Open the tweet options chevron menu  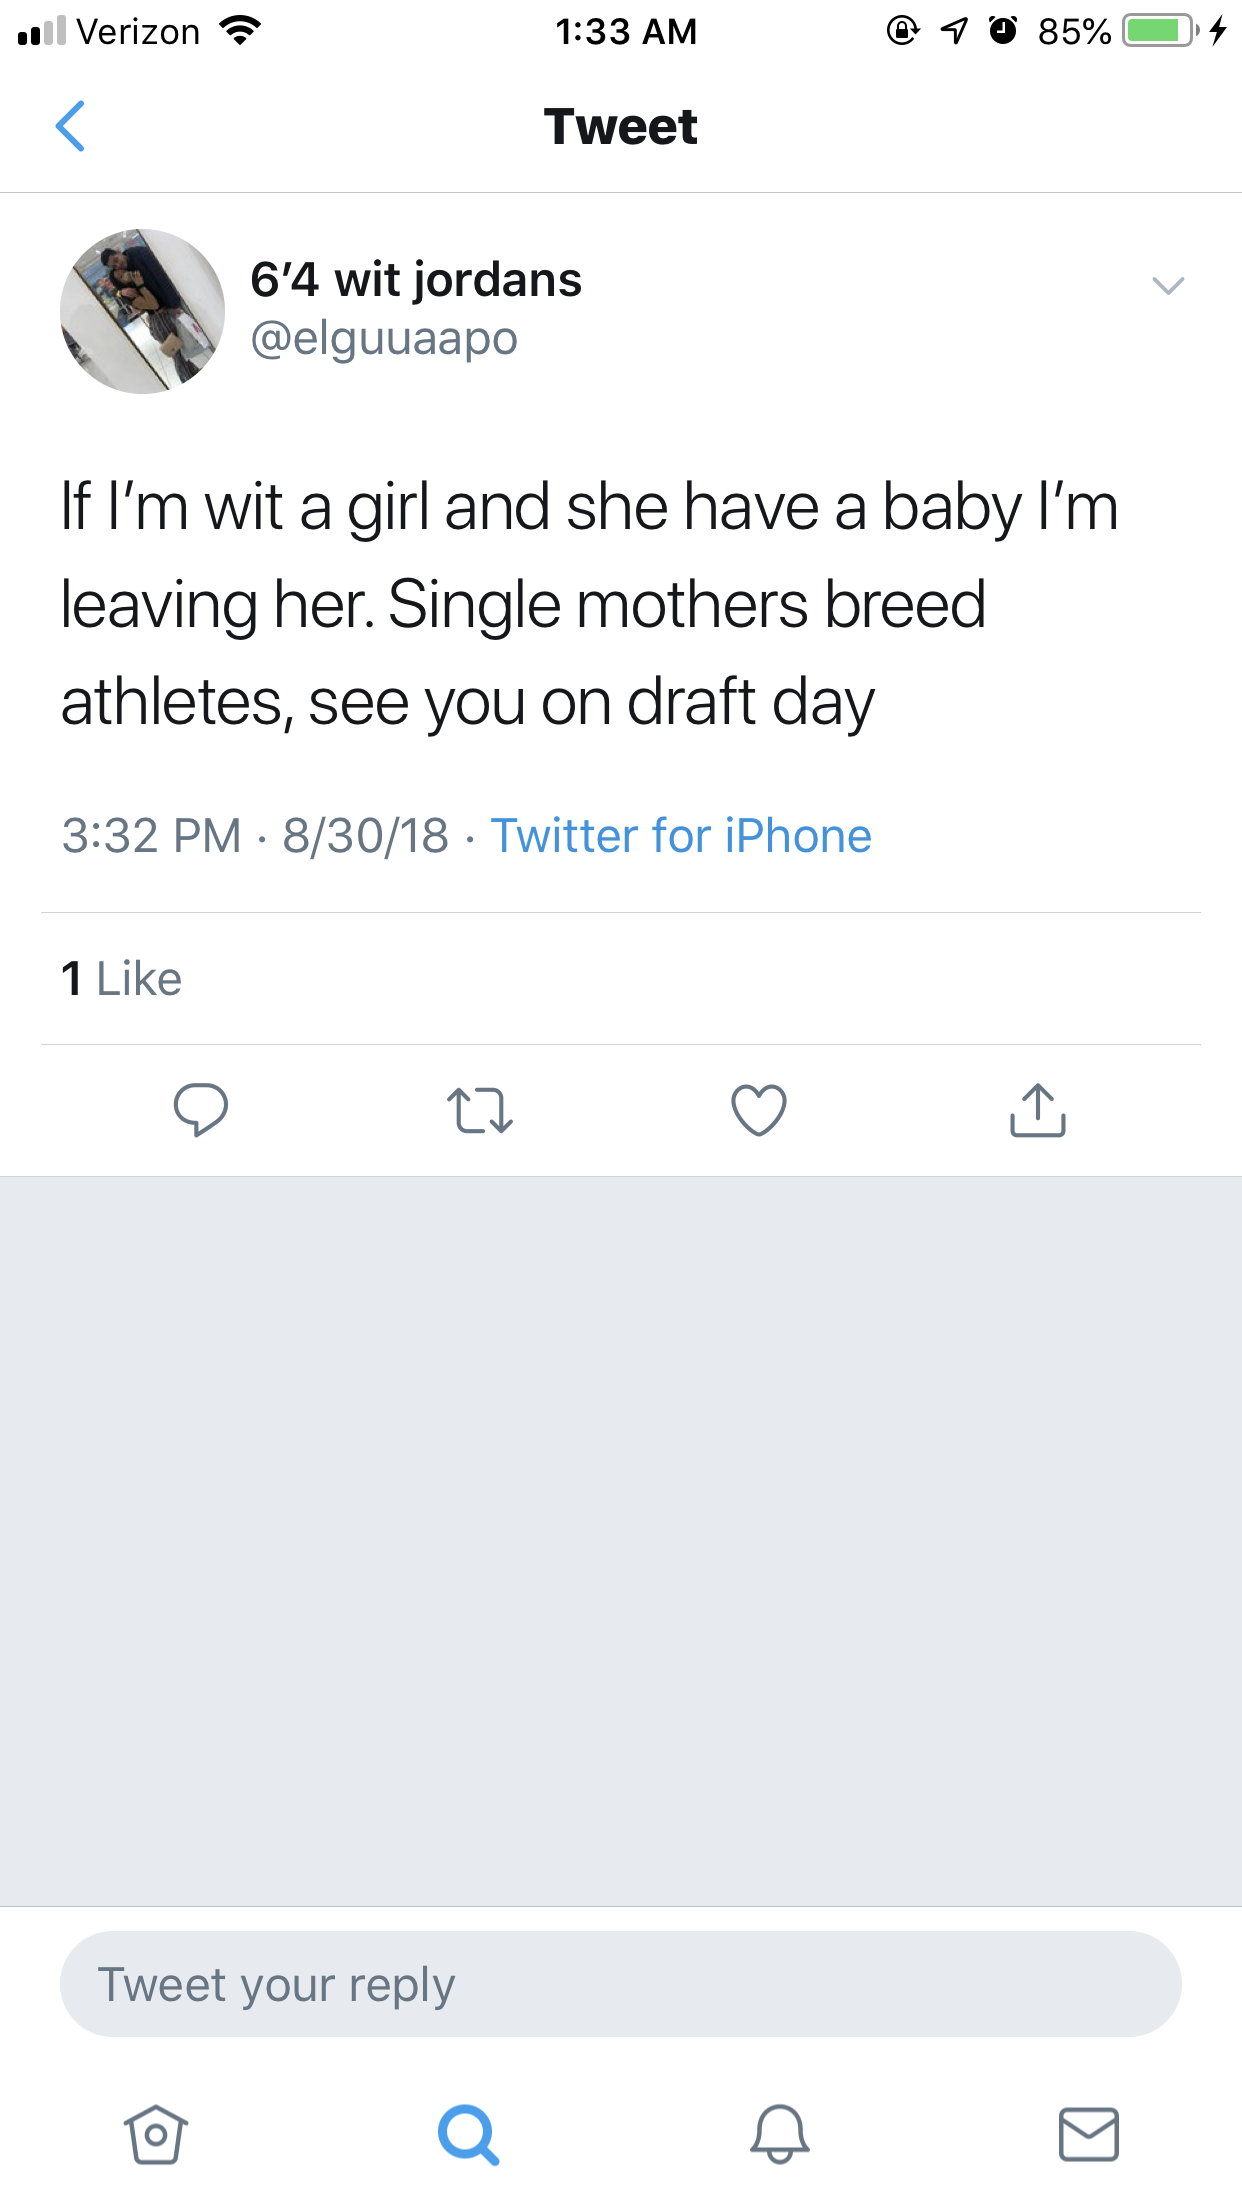point(1167,286)
